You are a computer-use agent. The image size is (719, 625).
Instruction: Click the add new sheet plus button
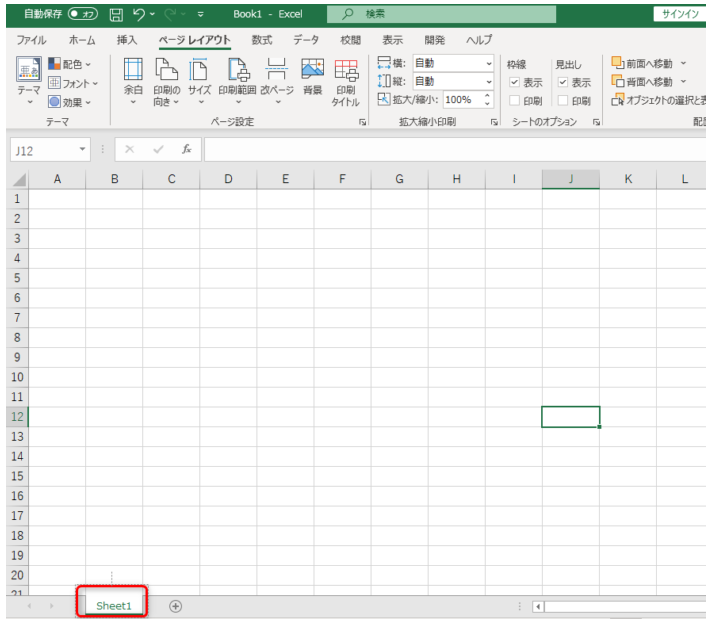[176, 606]
